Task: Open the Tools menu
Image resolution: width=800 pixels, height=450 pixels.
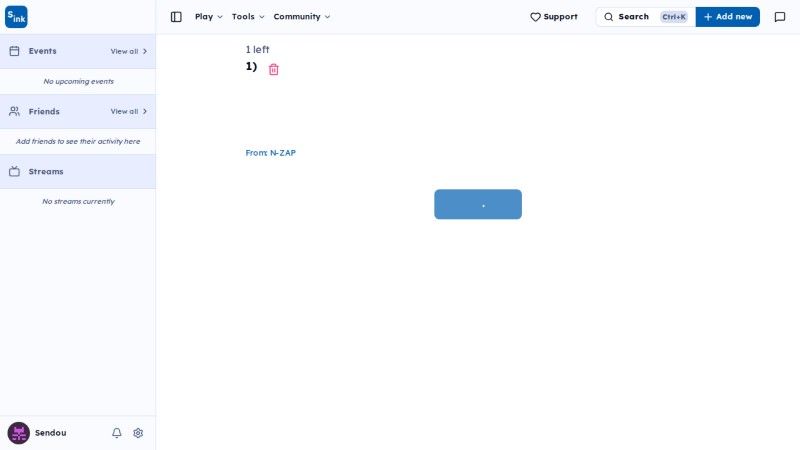Action: [248, 17]
